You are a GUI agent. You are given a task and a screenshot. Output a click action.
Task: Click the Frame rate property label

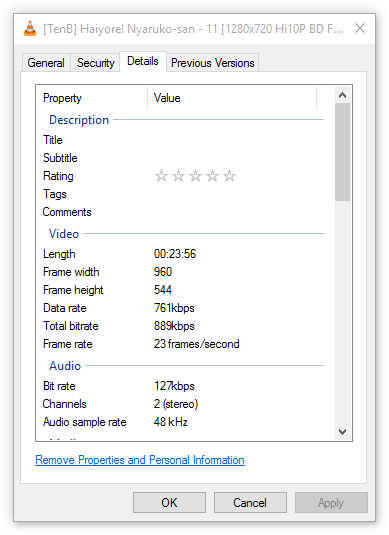[x=68, y=344]
